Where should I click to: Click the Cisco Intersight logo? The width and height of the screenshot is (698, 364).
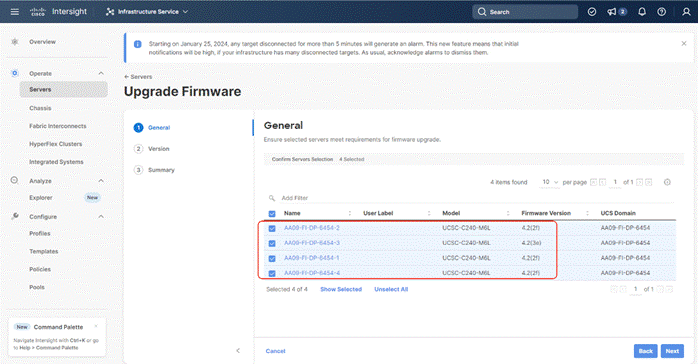[x=58, y=12]
